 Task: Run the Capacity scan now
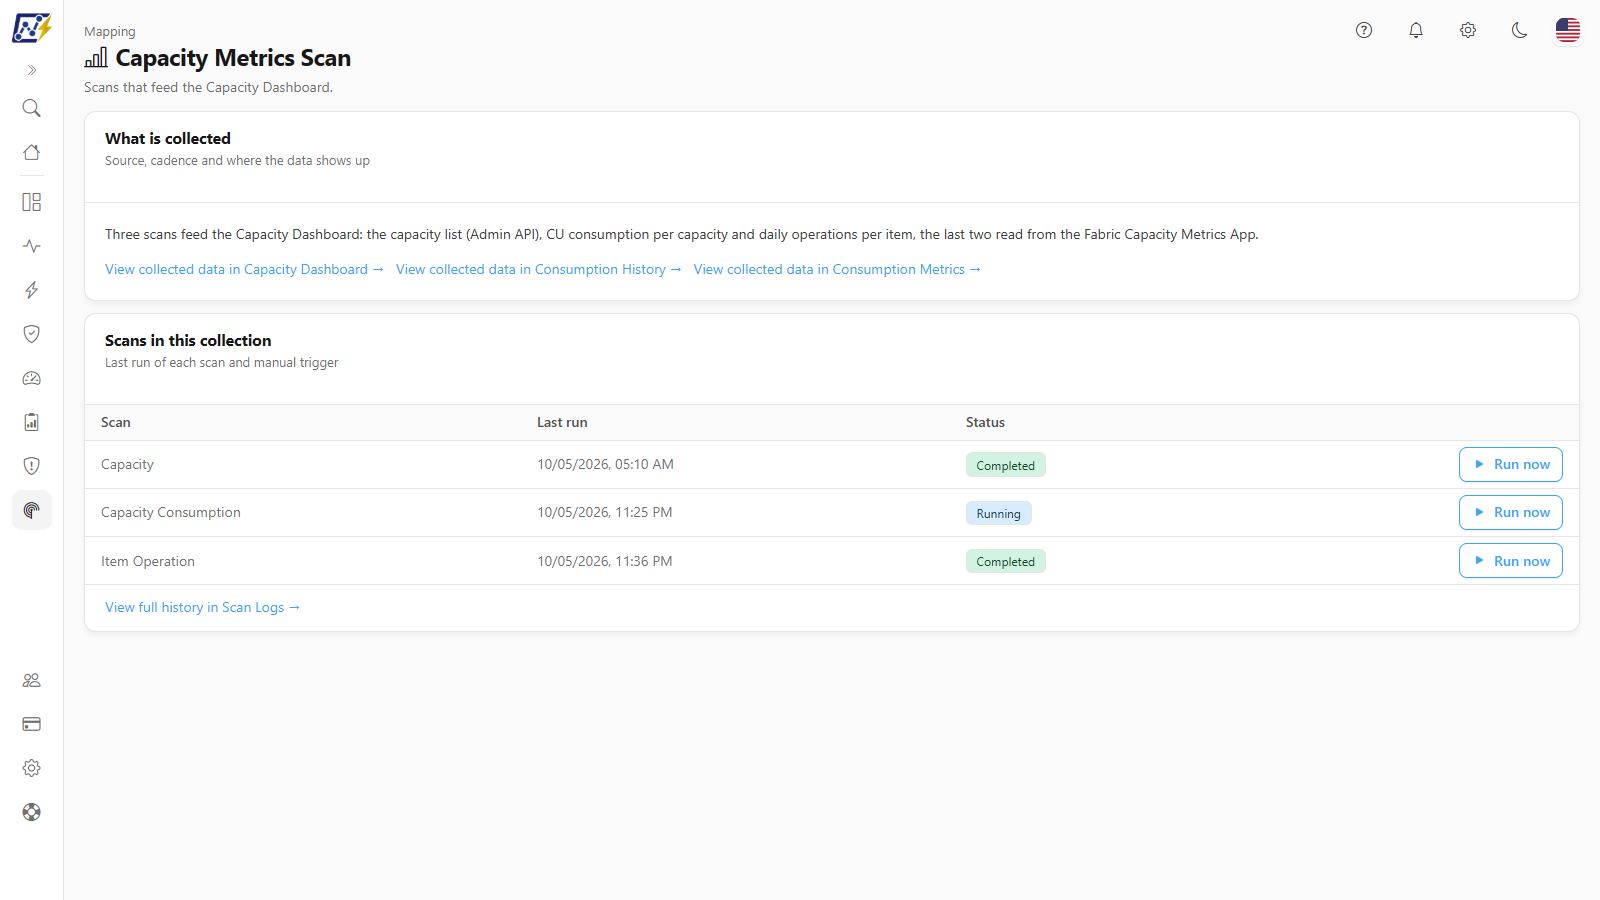1511,464
